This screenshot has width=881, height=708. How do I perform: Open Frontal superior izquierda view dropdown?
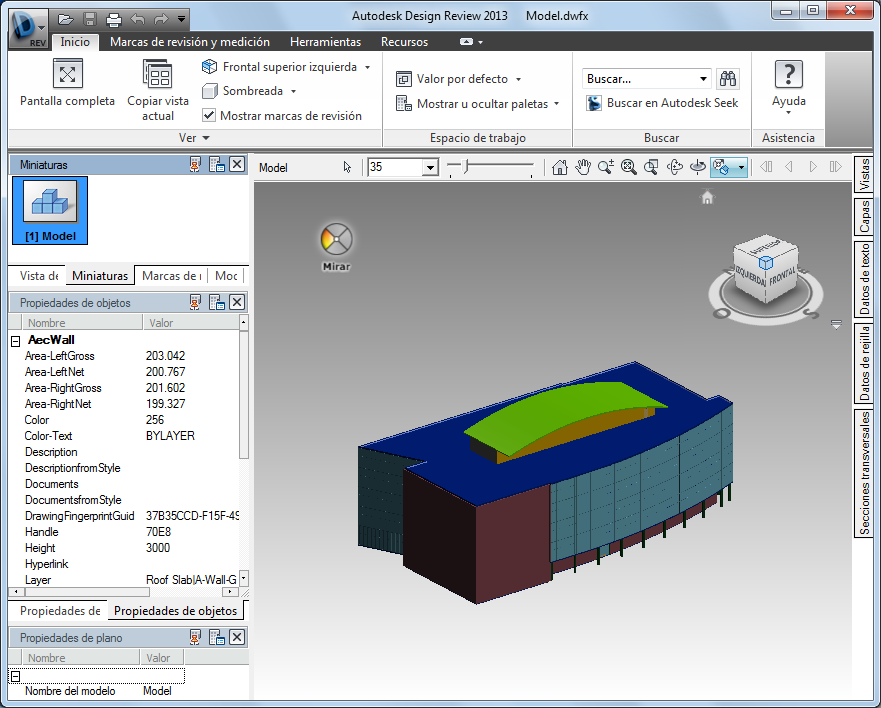[x=367, y=67]
